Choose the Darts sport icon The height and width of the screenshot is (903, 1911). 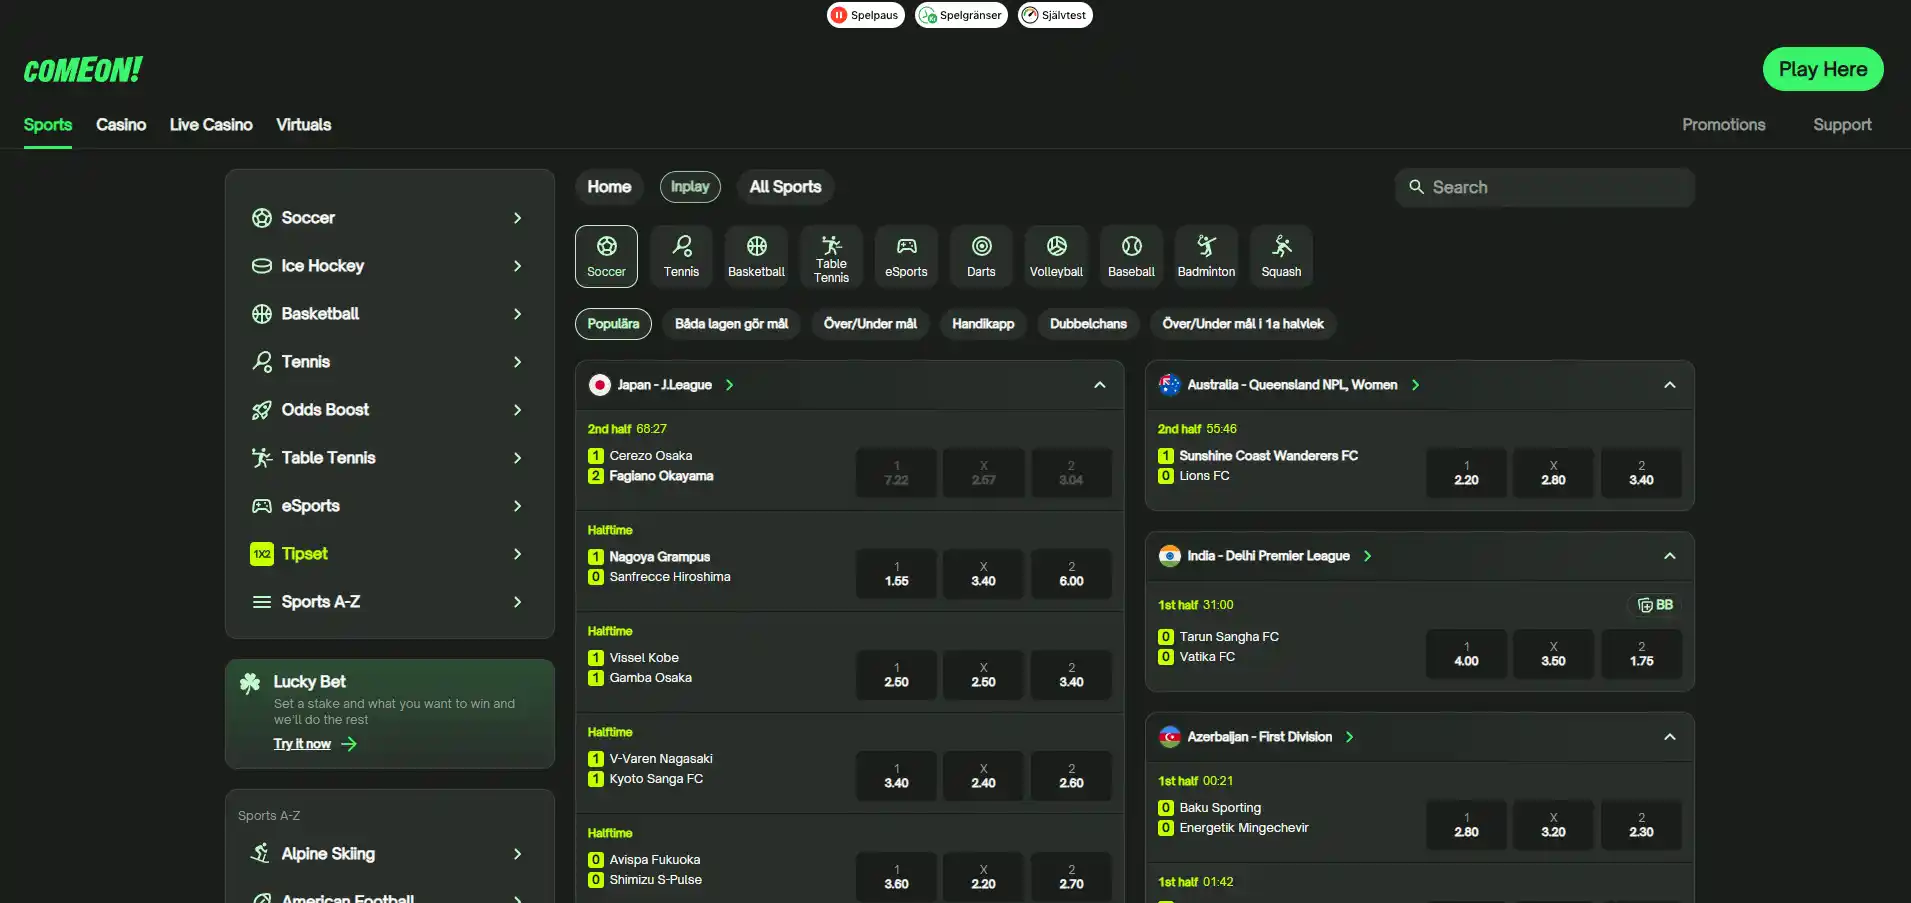coord(981,256)
